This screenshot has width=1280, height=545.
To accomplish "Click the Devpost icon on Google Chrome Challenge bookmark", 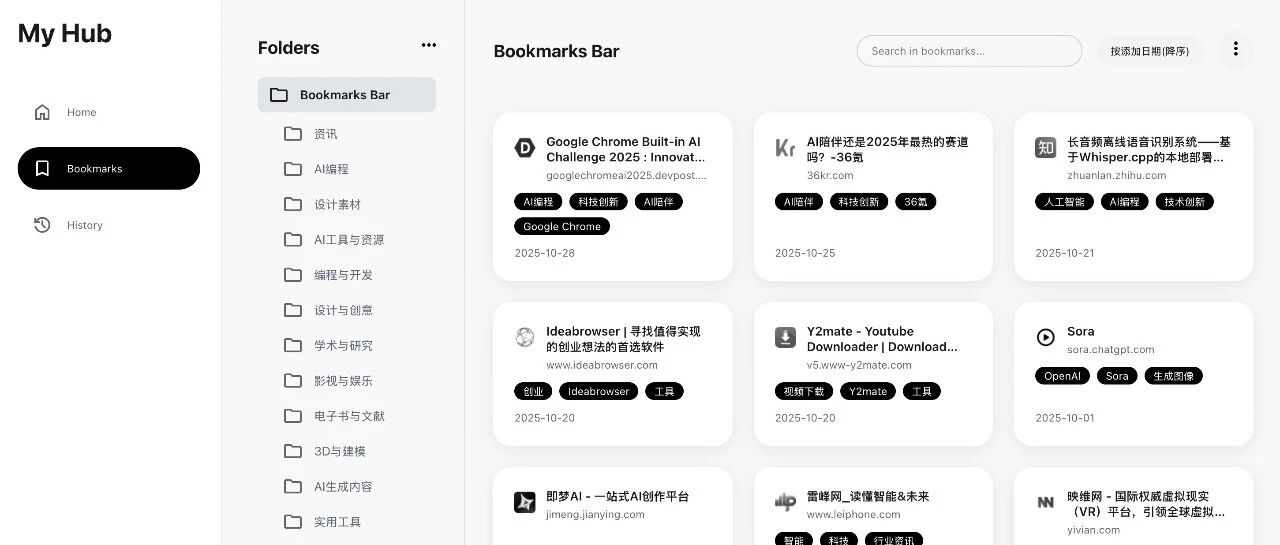I will click(524, 148).
